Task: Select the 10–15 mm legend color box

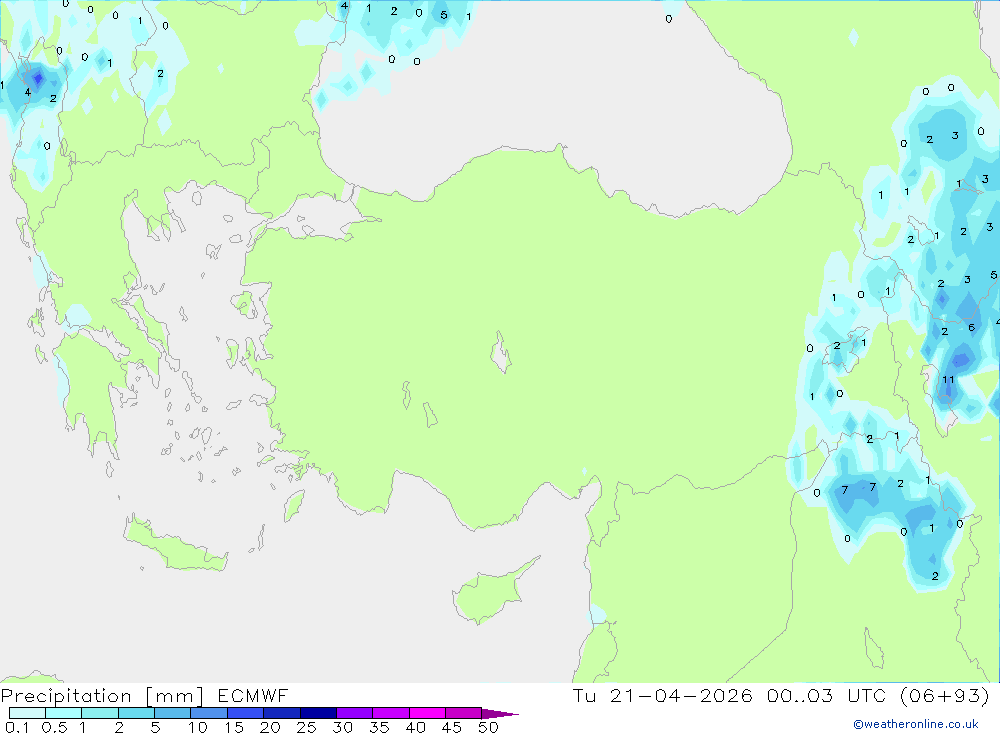Action: [x=209, y=713]
